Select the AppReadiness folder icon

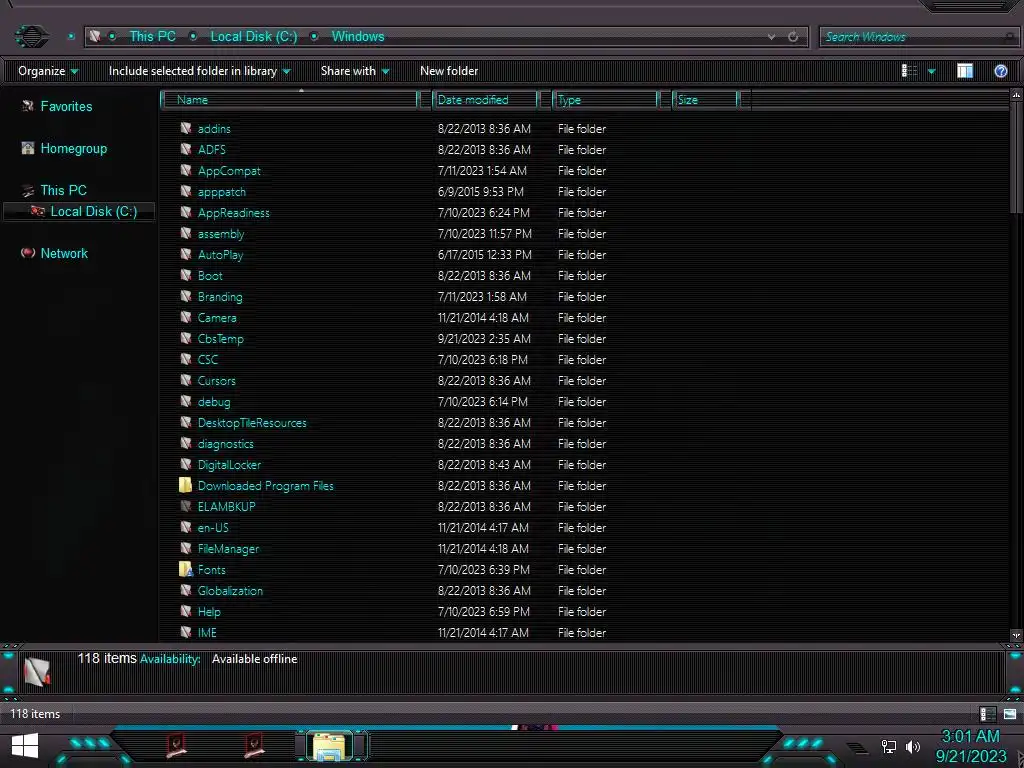click(x=185, y=212)
